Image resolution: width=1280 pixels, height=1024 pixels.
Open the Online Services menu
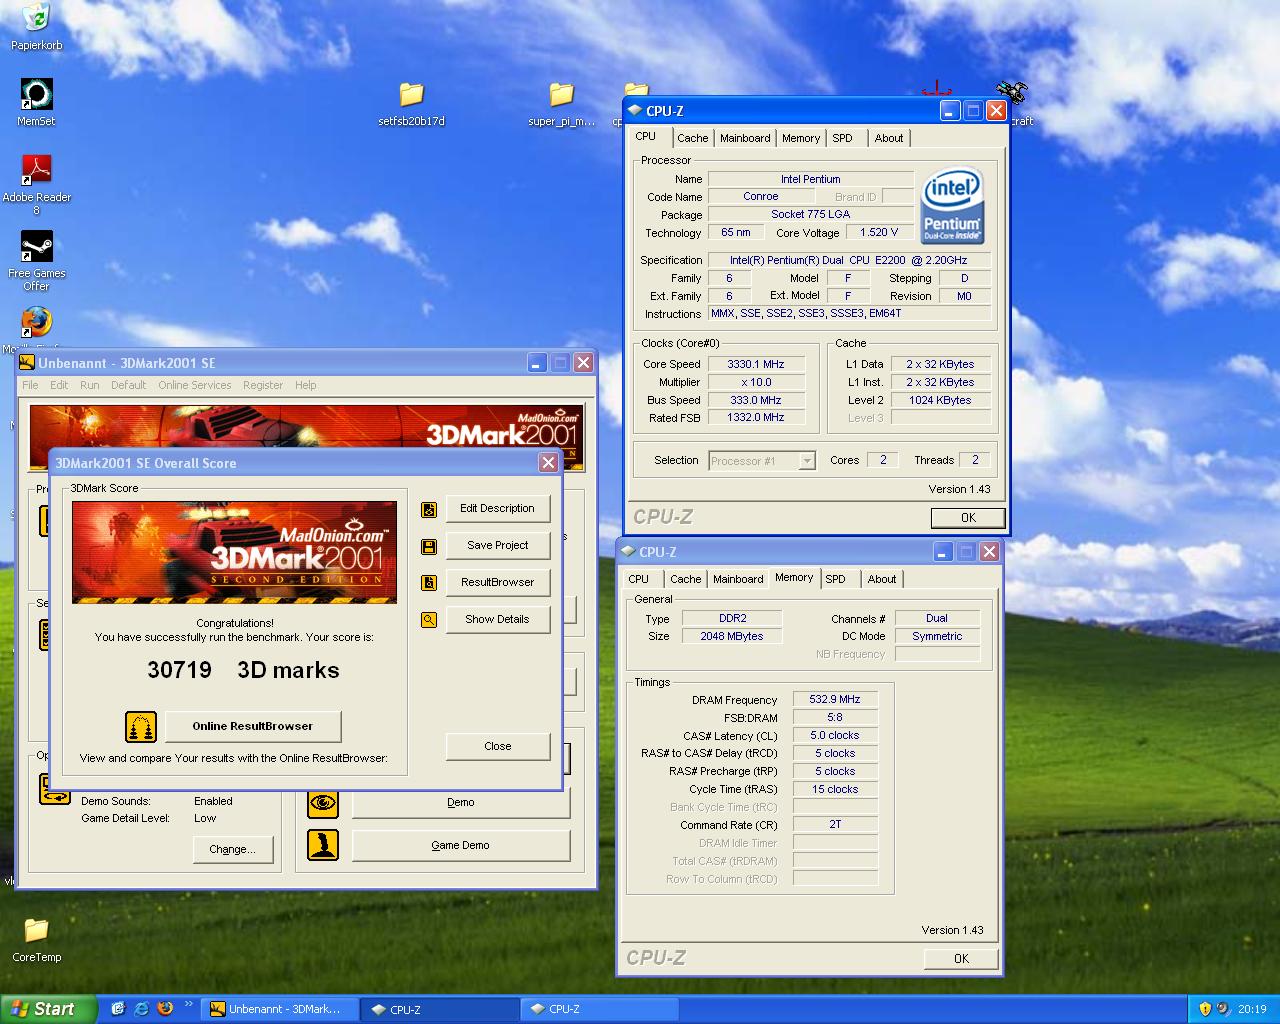(194, 385)
